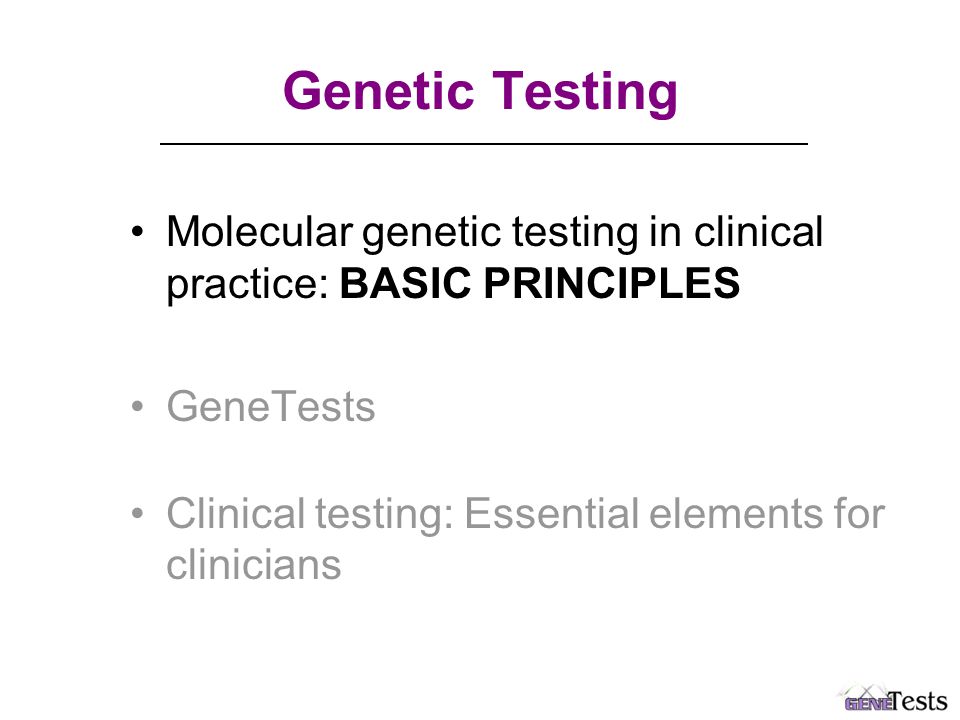Click the crossed peak lines above the logo

tap(863, 690)
